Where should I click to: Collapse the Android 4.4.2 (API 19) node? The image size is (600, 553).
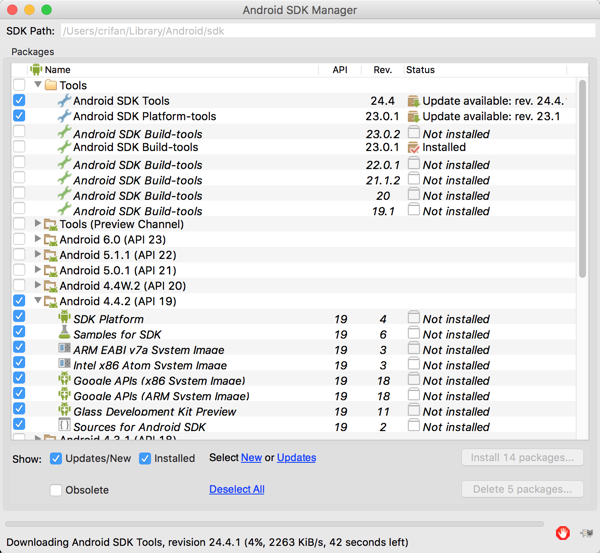38,300
